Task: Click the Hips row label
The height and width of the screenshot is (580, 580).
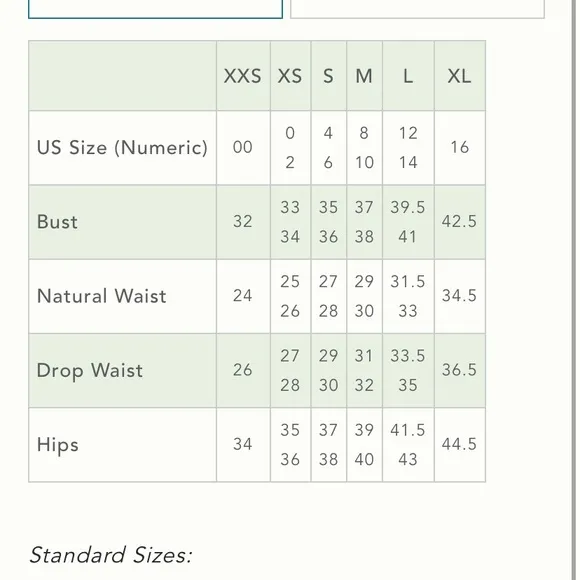Action: [x=58, y=445]
